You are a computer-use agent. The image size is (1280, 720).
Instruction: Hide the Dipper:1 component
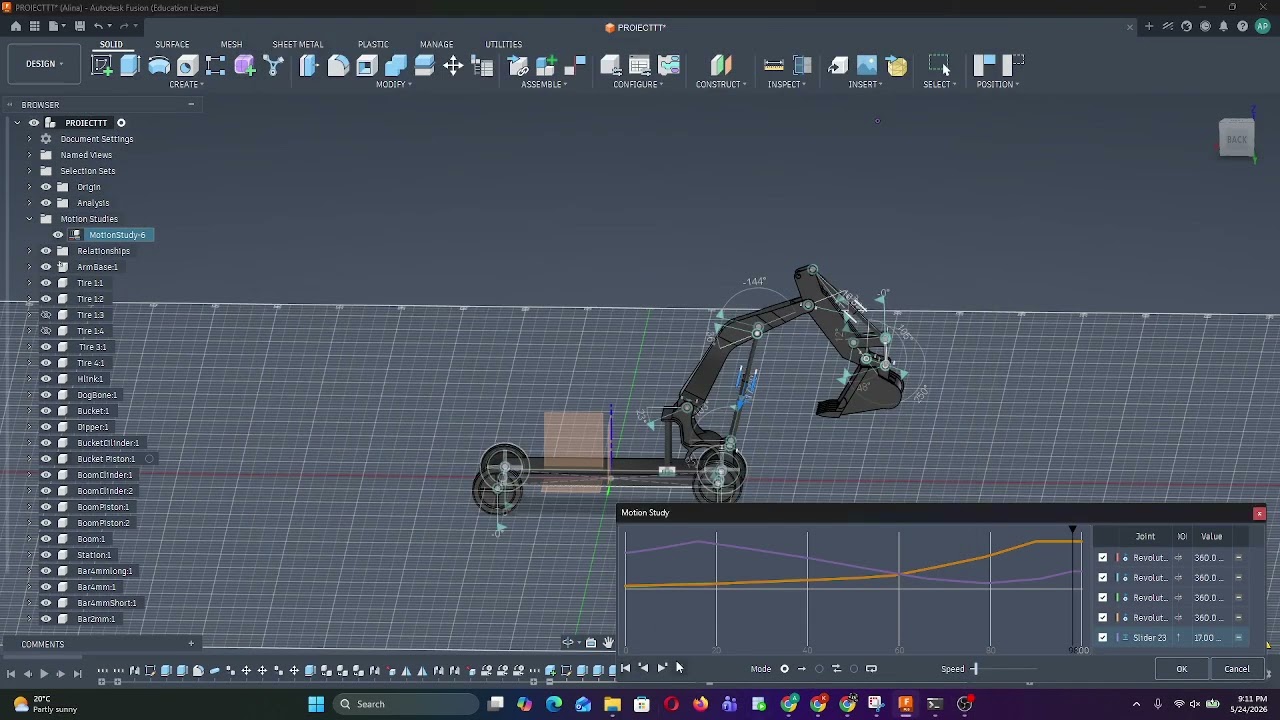(x=46, y=427)
